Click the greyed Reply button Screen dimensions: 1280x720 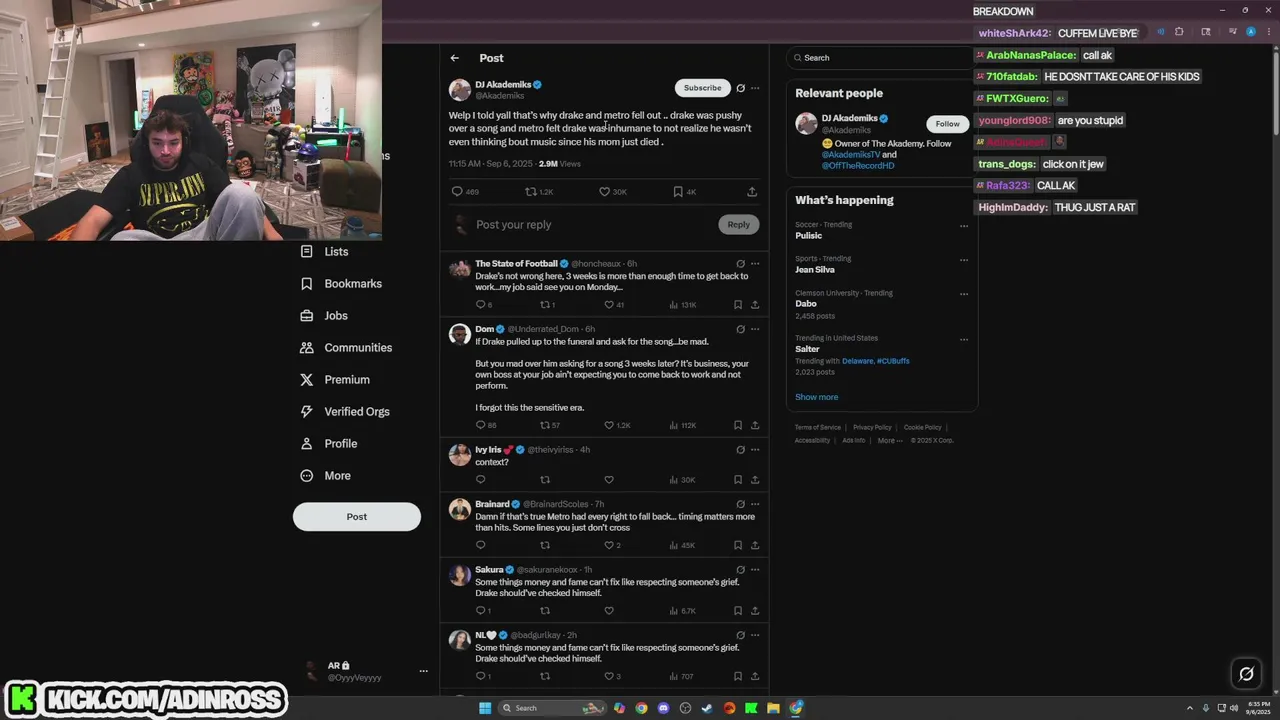tap(738, 224)
